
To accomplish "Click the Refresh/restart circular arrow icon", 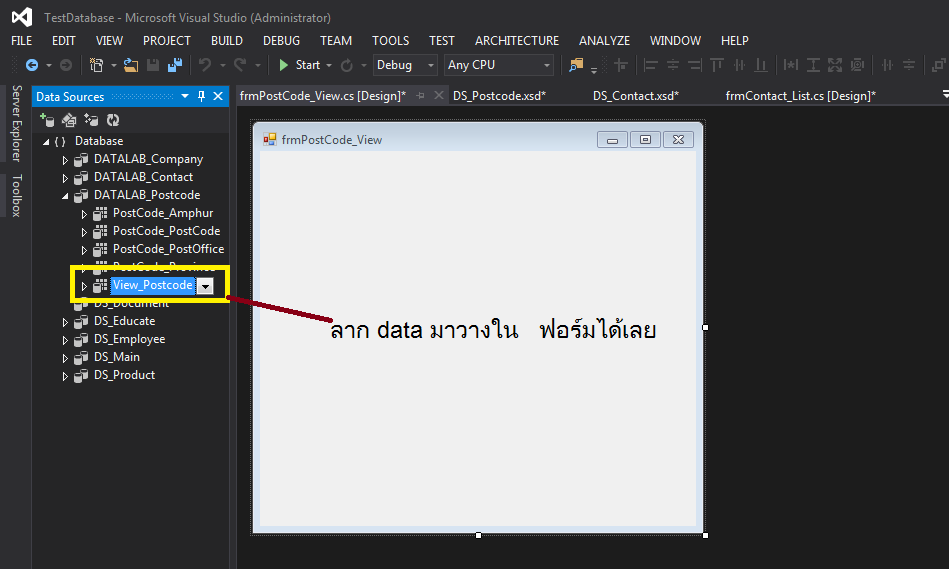I will pyautogui.click(x=347, y=65).
